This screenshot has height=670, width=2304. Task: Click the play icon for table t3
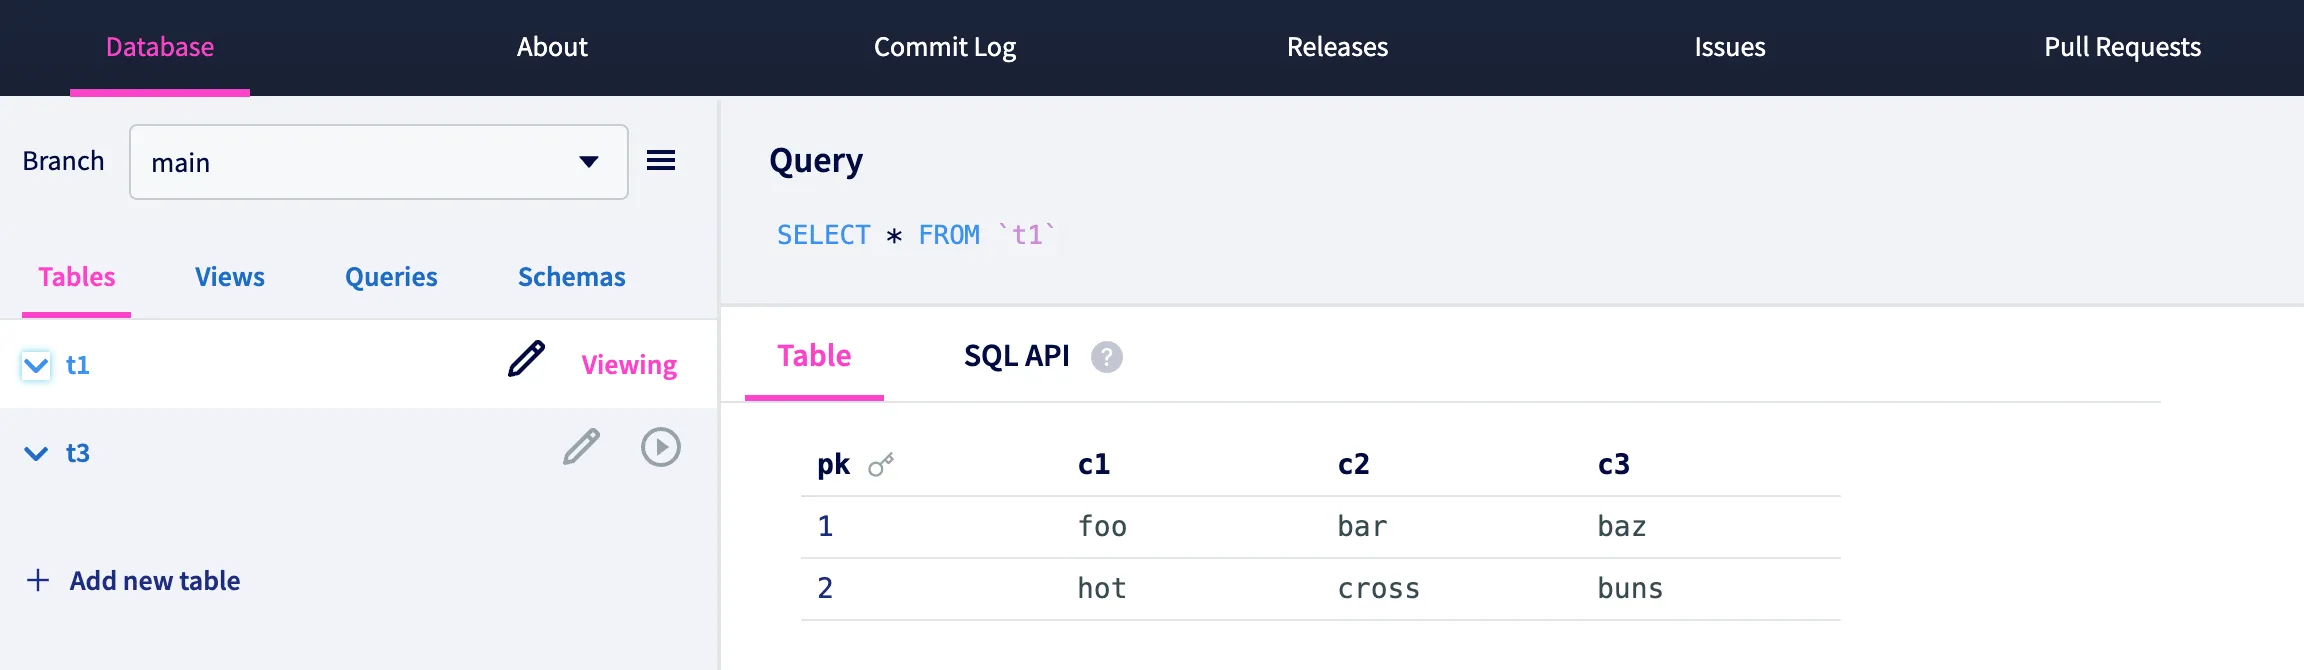660,447
